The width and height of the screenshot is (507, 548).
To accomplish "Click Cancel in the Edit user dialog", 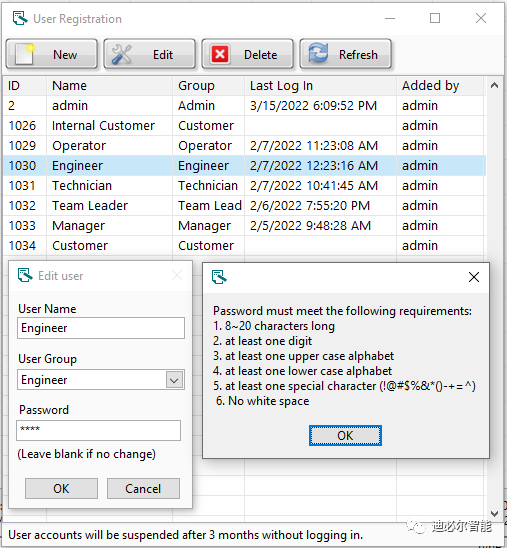I will point(143,488).
